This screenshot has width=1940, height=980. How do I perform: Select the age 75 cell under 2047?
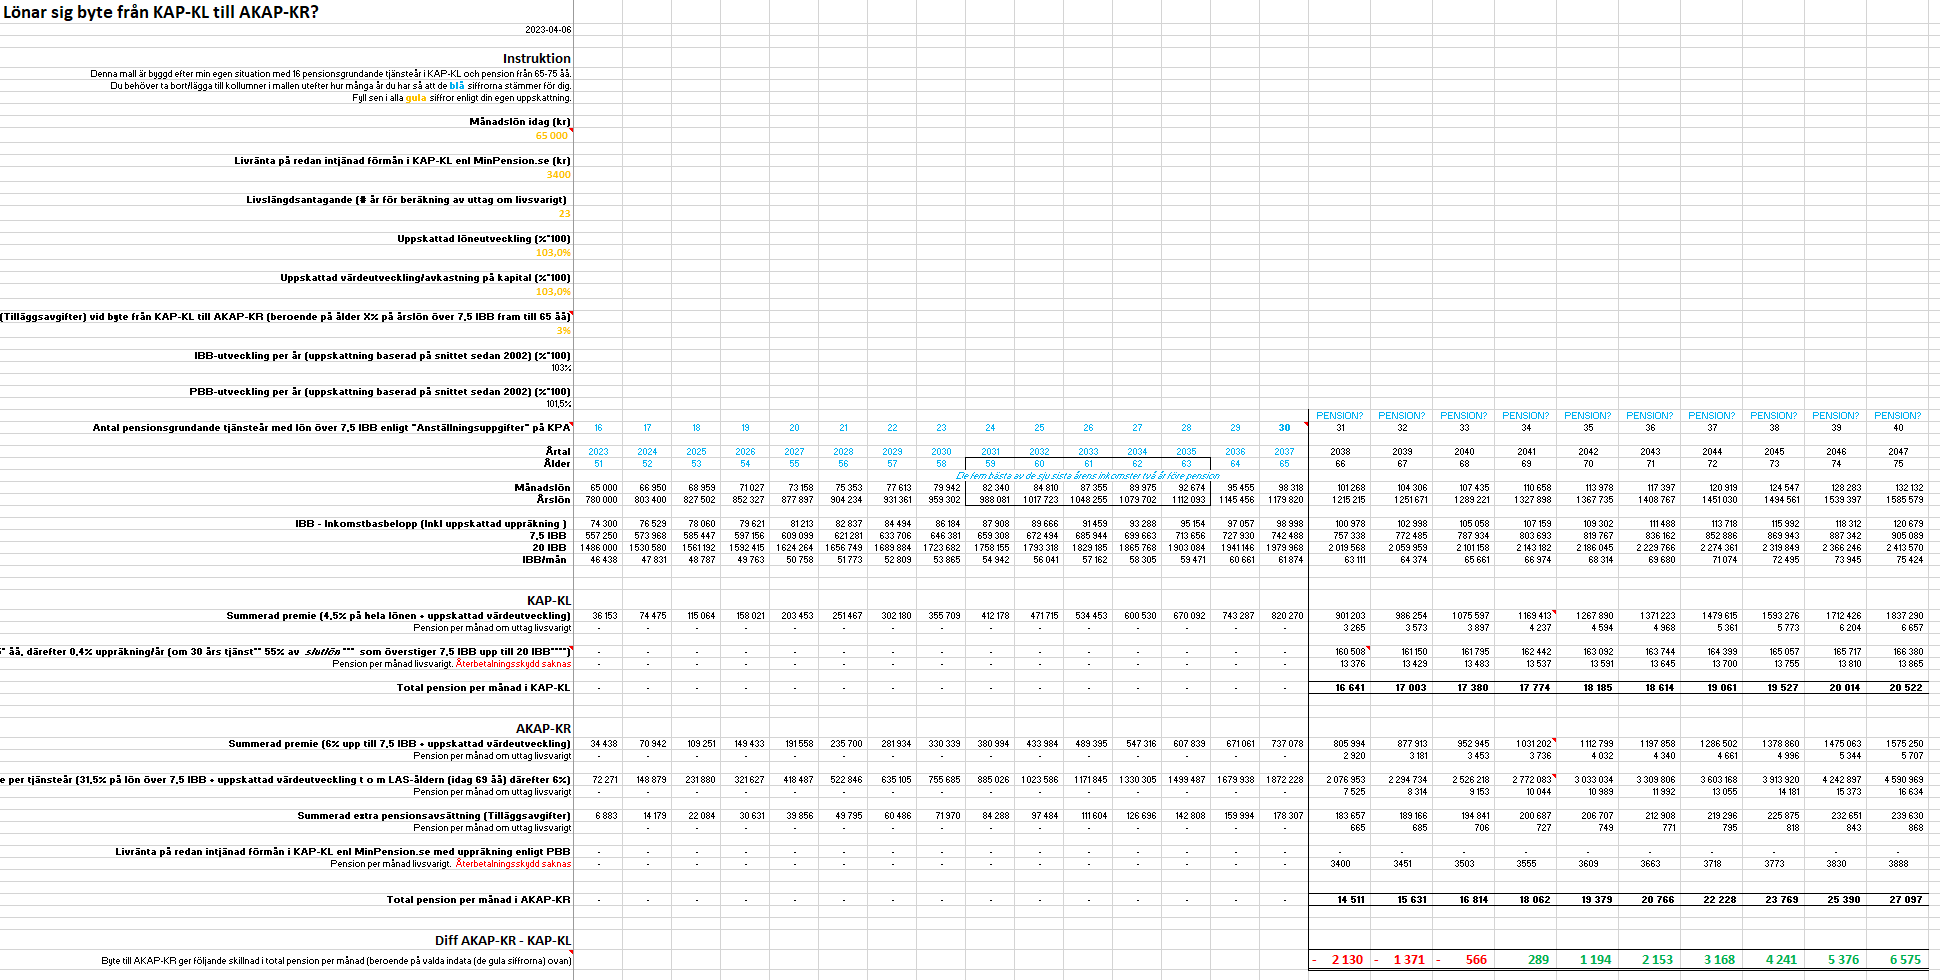tap(1897, 464)
